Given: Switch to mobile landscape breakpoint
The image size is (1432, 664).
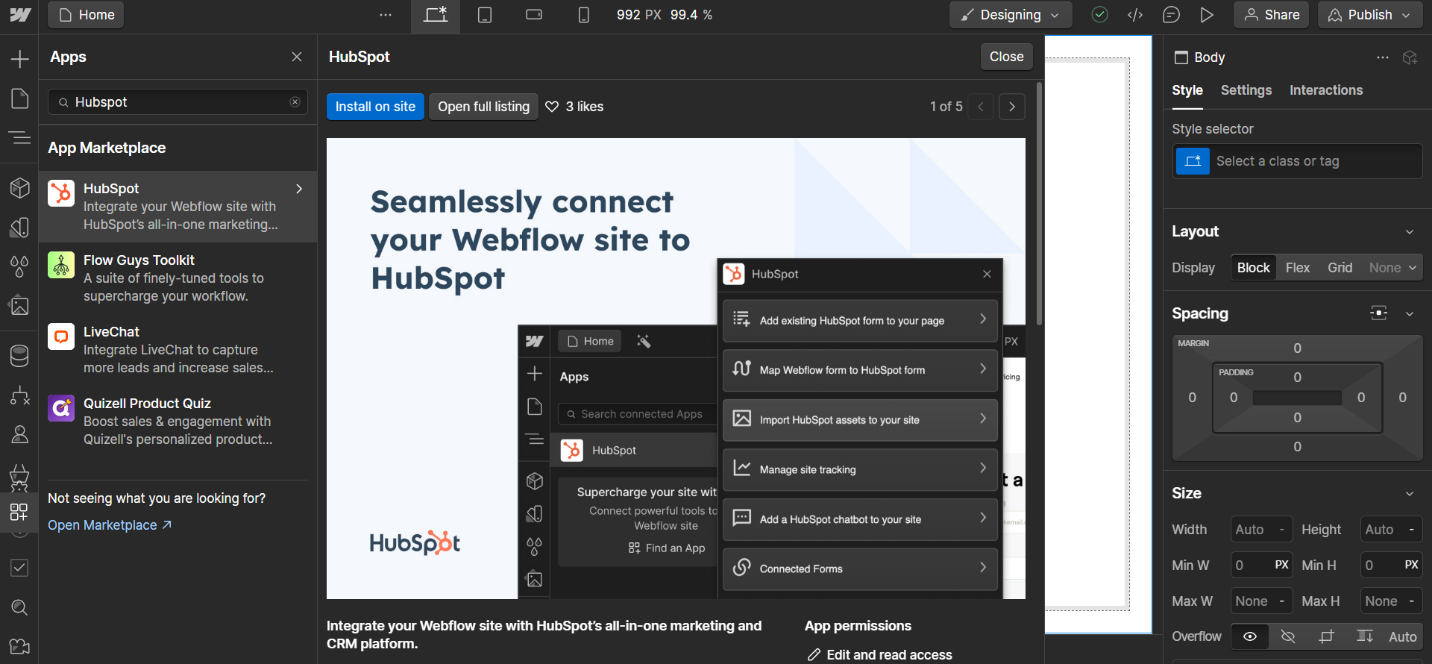Looking at the screenshot, I should click(534, 15).
